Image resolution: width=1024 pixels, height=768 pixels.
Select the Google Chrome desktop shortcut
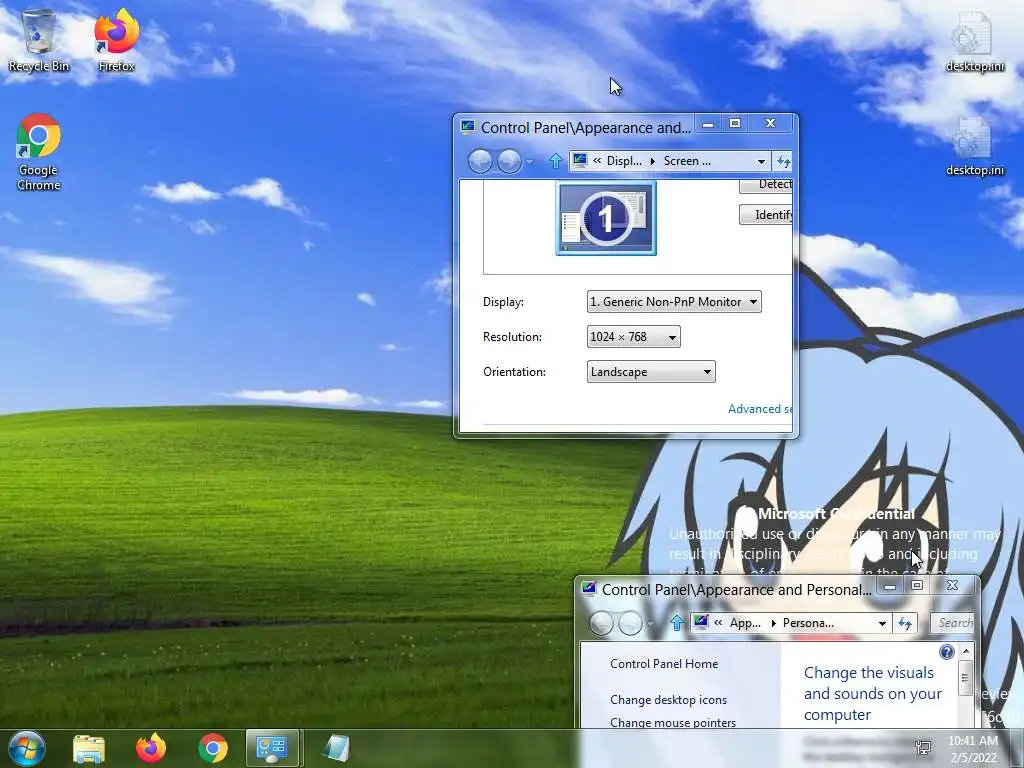click(x=39, y=152)
